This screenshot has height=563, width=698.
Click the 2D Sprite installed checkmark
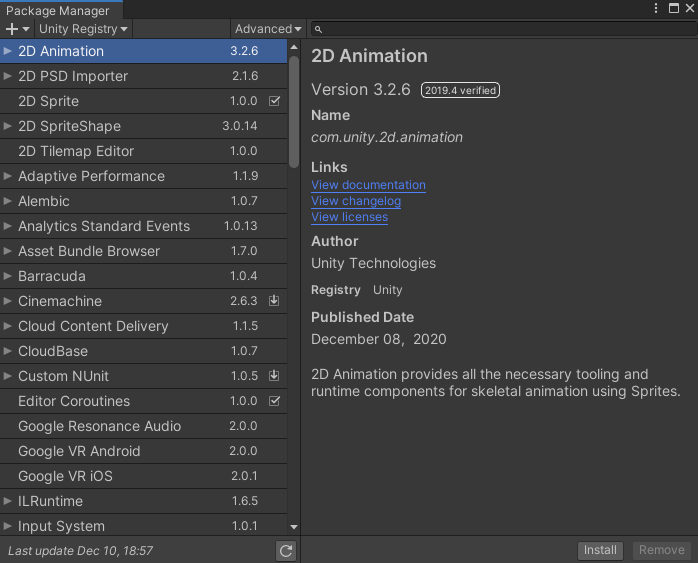pyautogui.click(x=275, y=101)
